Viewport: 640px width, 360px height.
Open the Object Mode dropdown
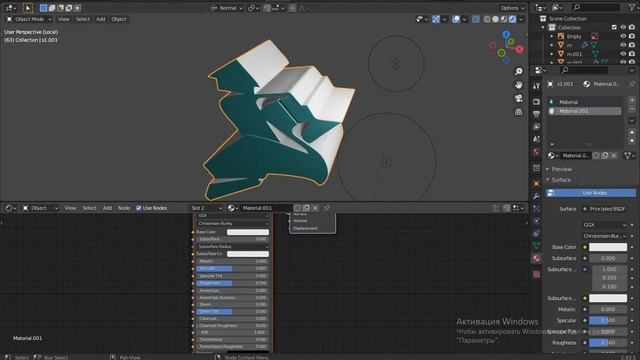29,19
